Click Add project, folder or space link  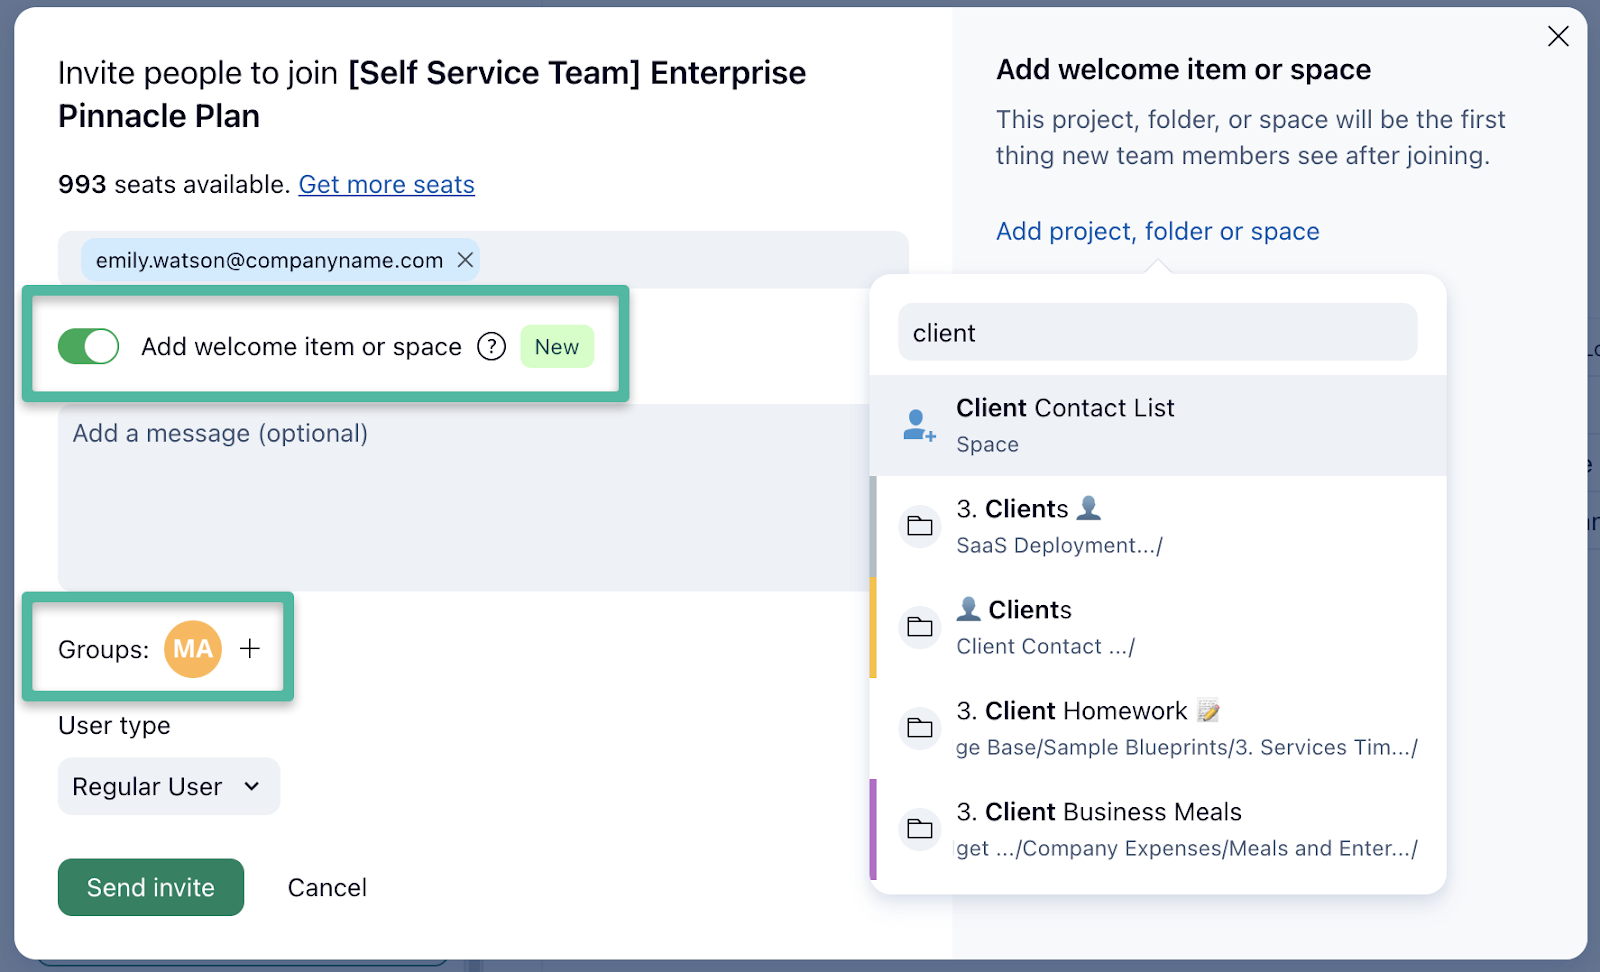tap(1157, 231)
